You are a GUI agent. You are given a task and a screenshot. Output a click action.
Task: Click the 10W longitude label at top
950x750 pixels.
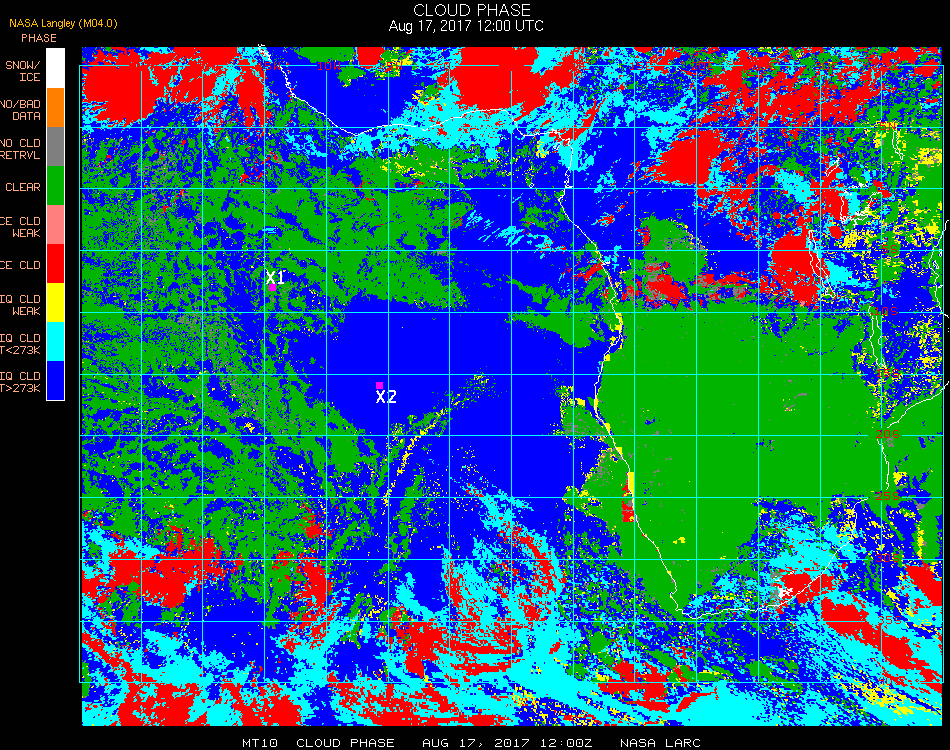(x=328, y=66)
